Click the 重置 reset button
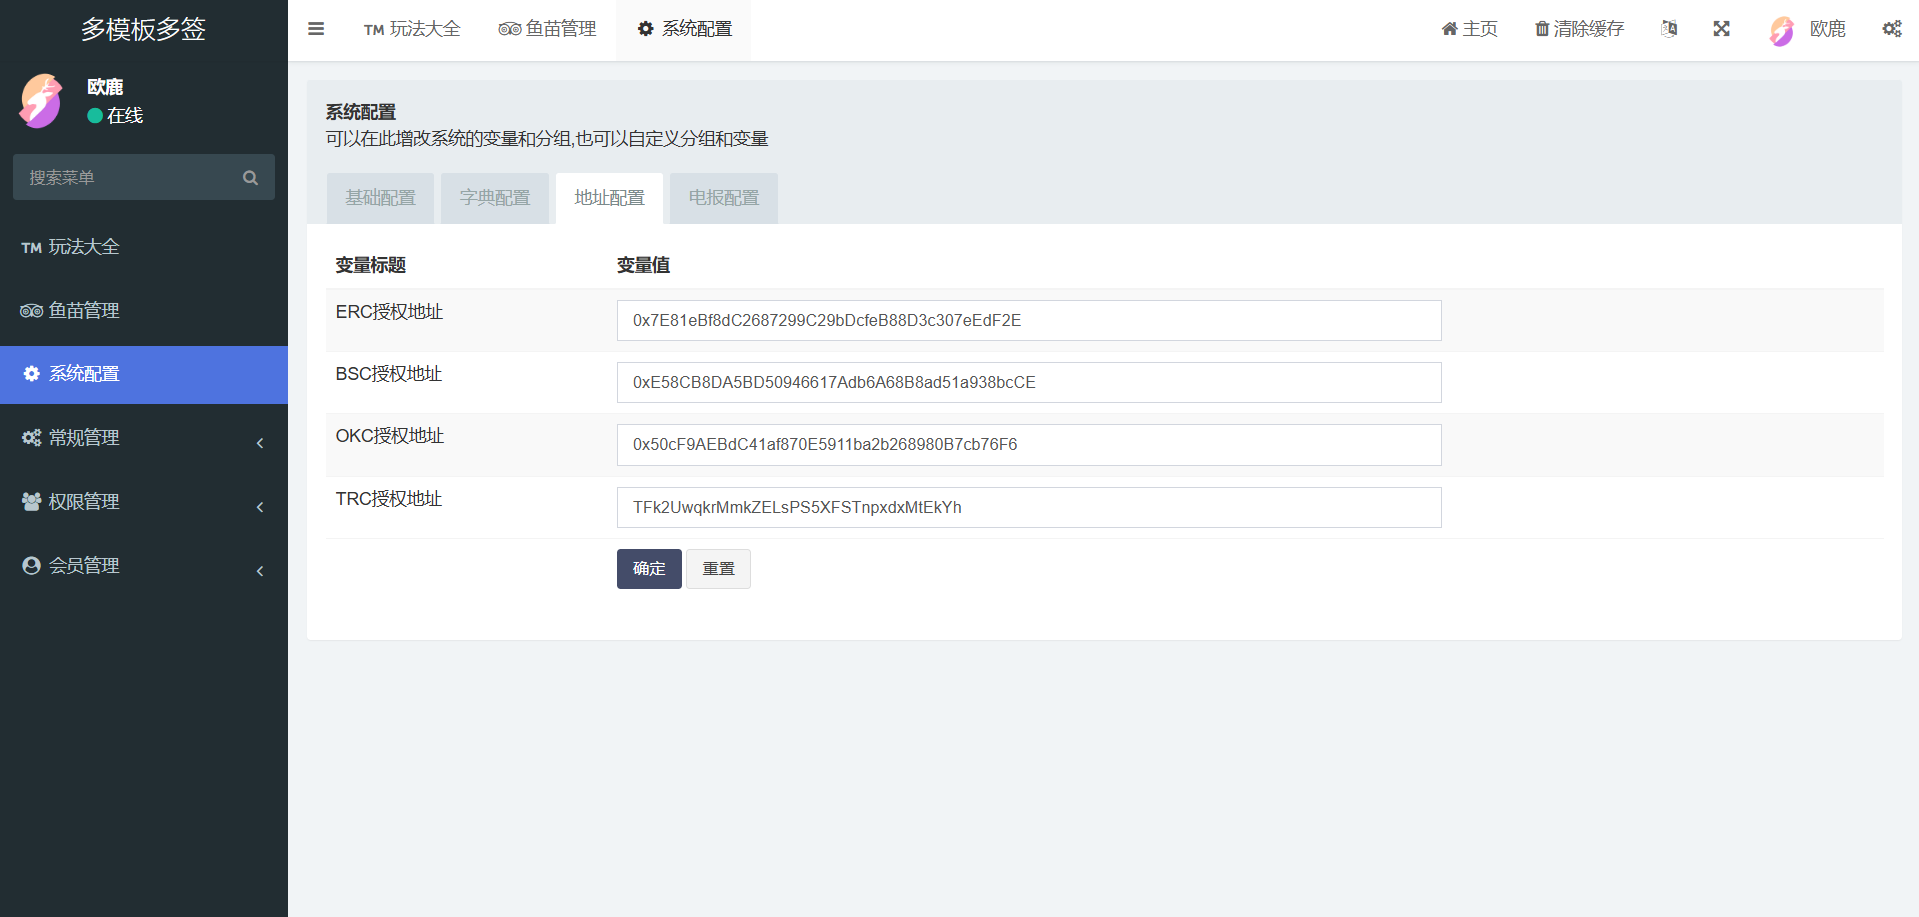This screenshot has height=917, width=1919. pyautogui.click(x=718, y=569)
